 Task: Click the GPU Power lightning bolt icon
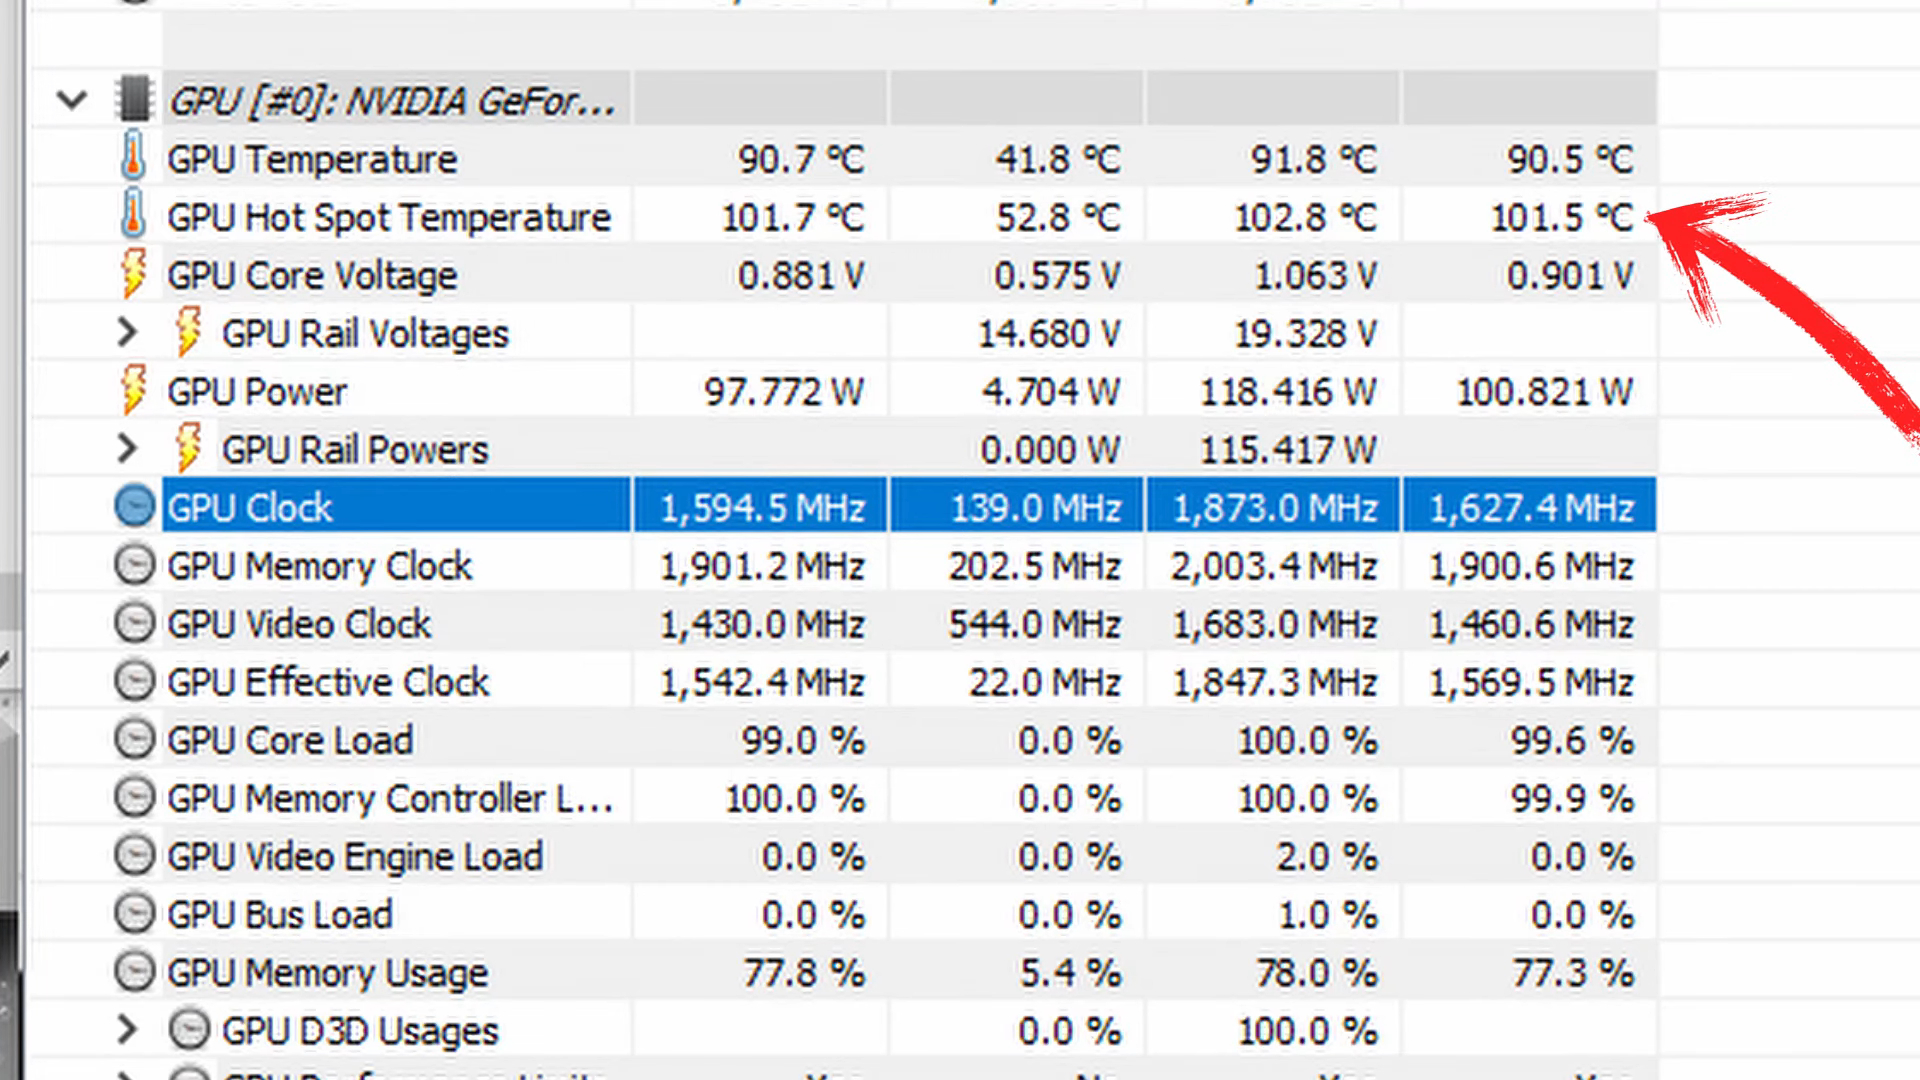134,390
